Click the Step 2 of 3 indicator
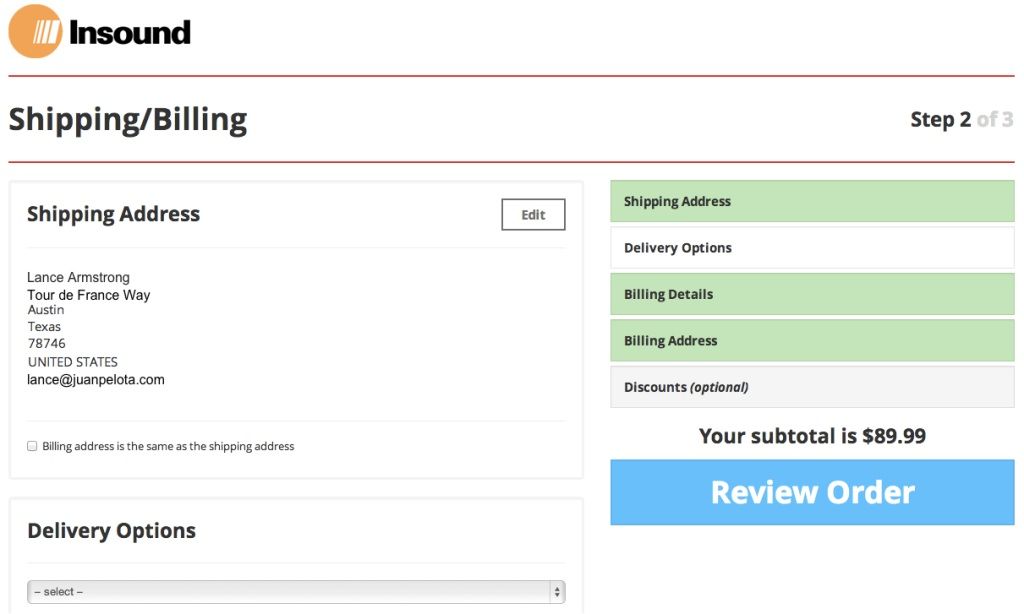1024x614 pixels. pos(961,120)
